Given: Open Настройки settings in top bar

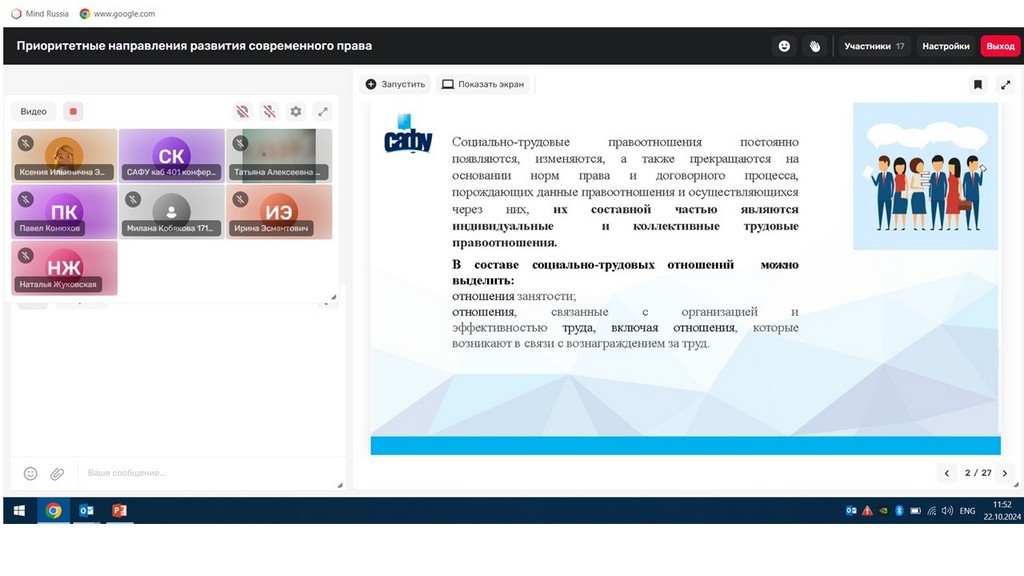Looking at the screenshot, I should tap(945, 46).
